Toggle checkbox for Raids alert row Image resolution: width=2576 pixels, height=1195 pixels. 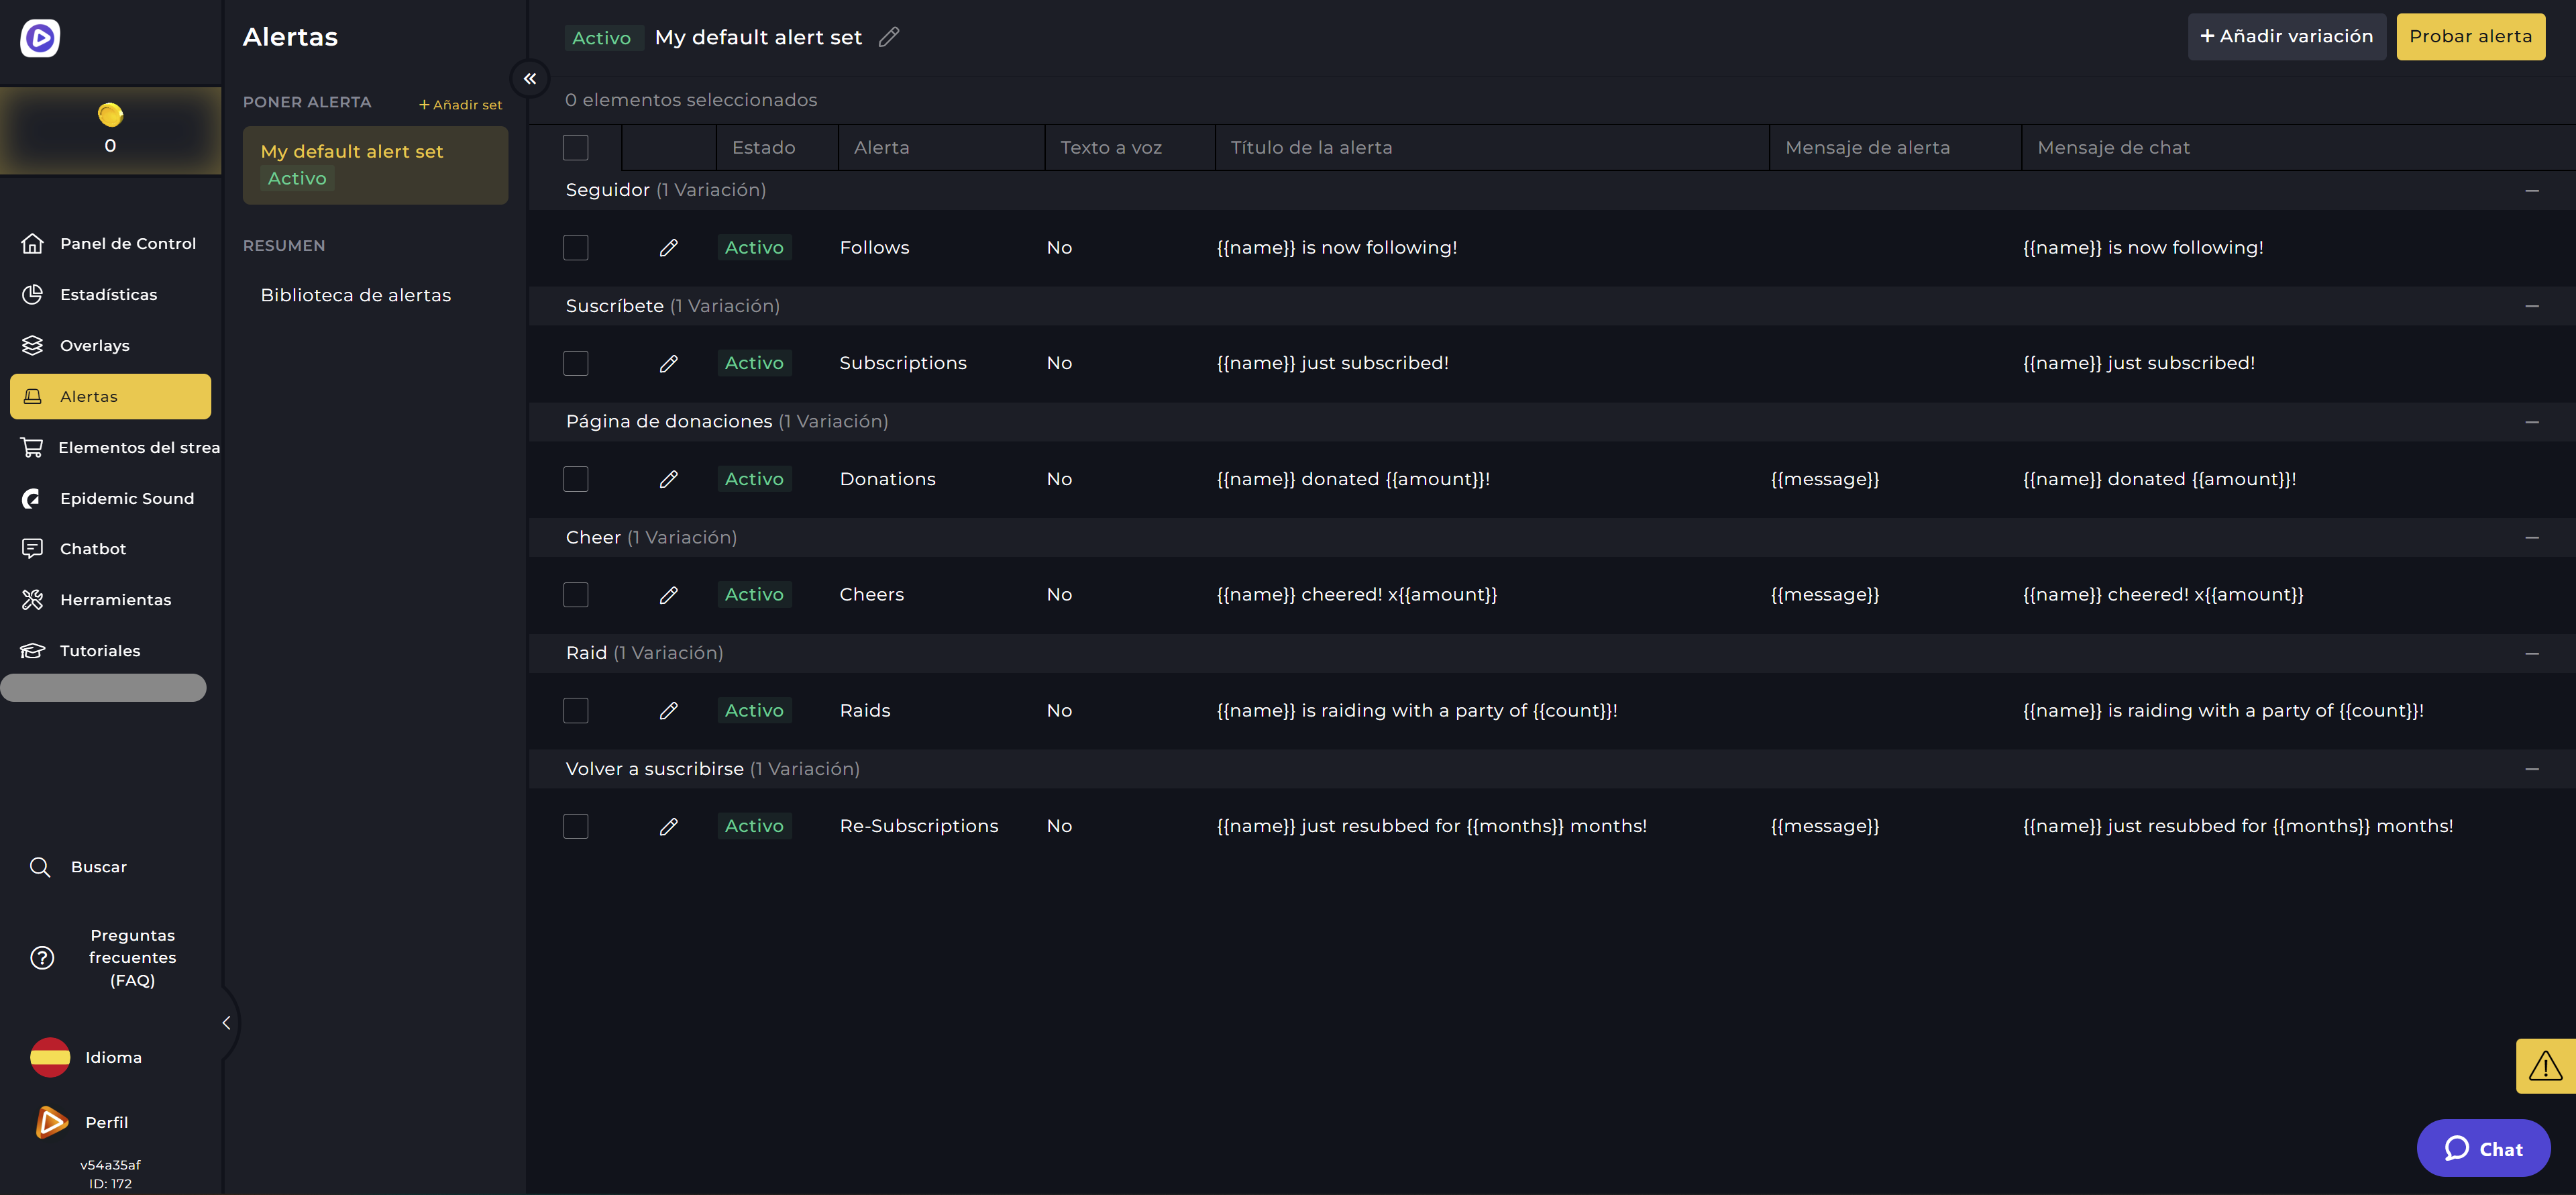click(x=575, y=710)
